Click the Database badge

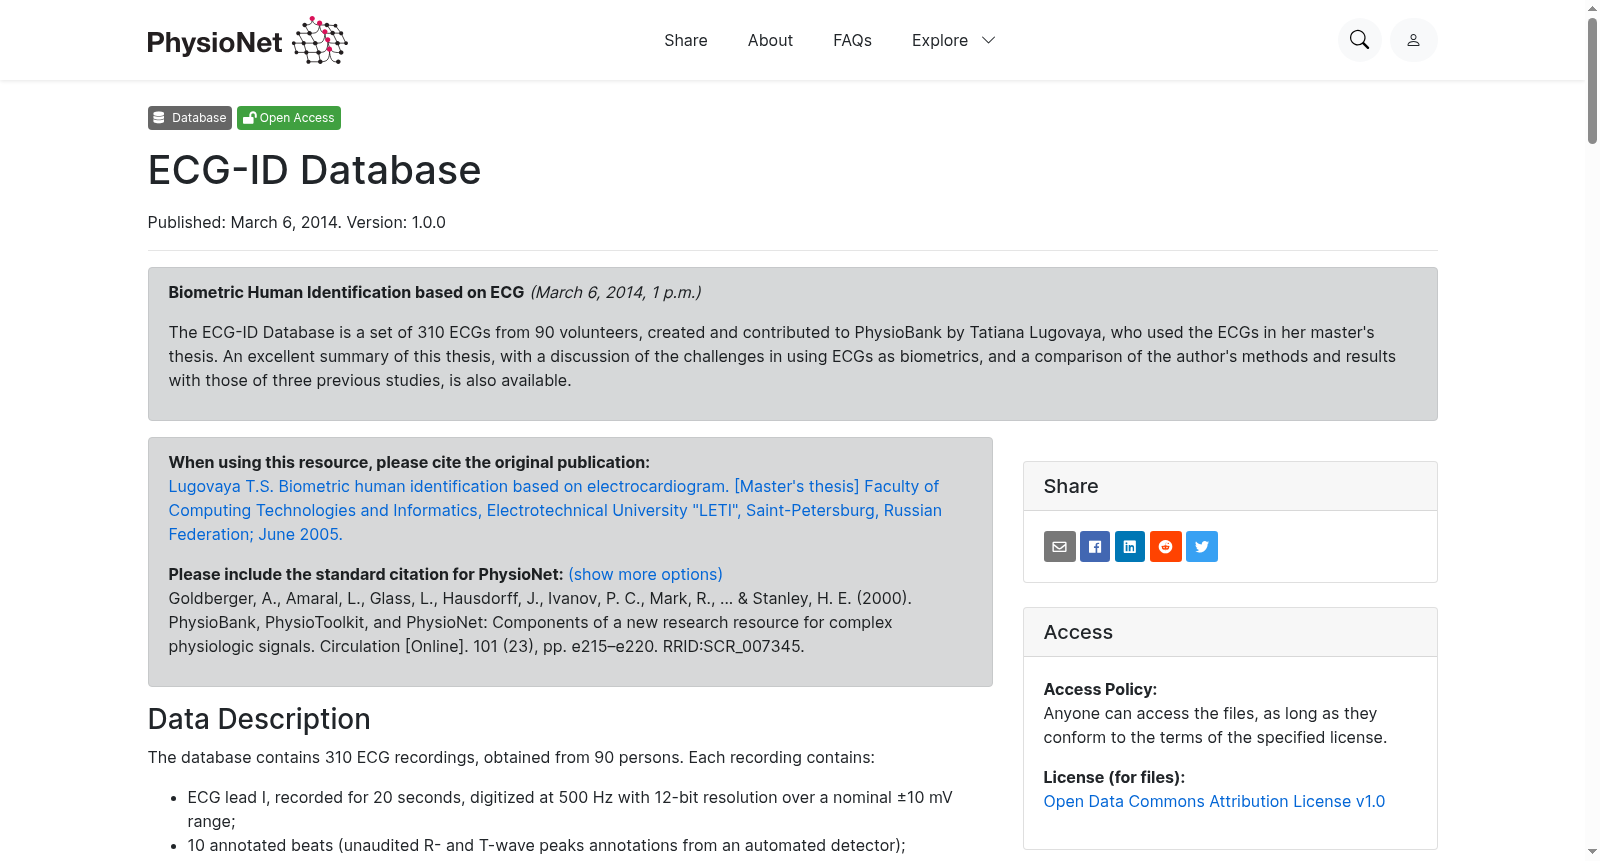pyautogui.click(x=190, y=118)
